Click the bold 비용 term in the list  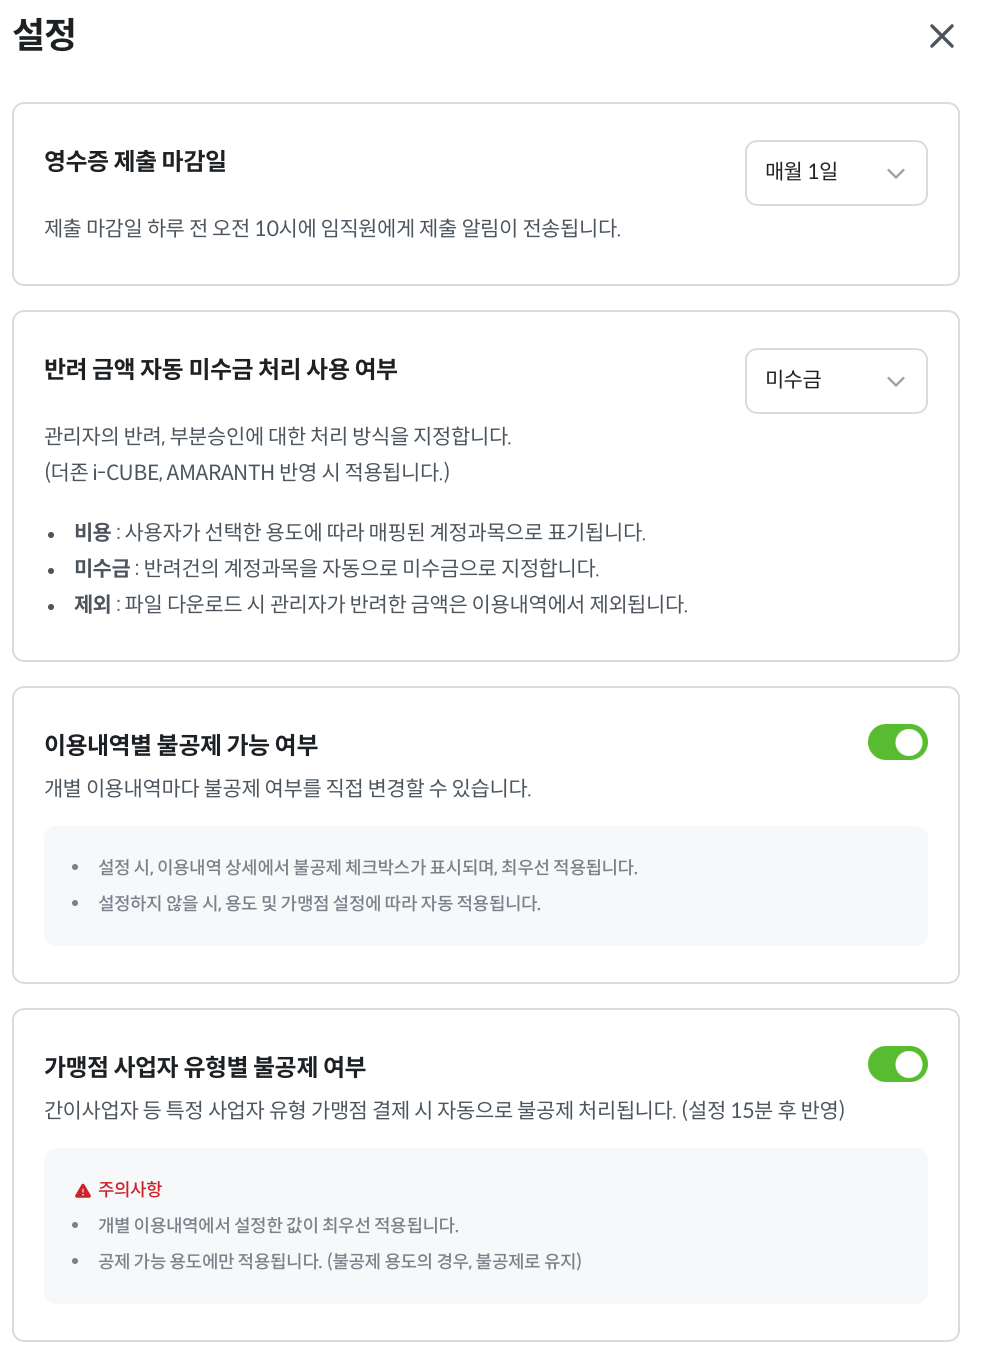point(92,532)
